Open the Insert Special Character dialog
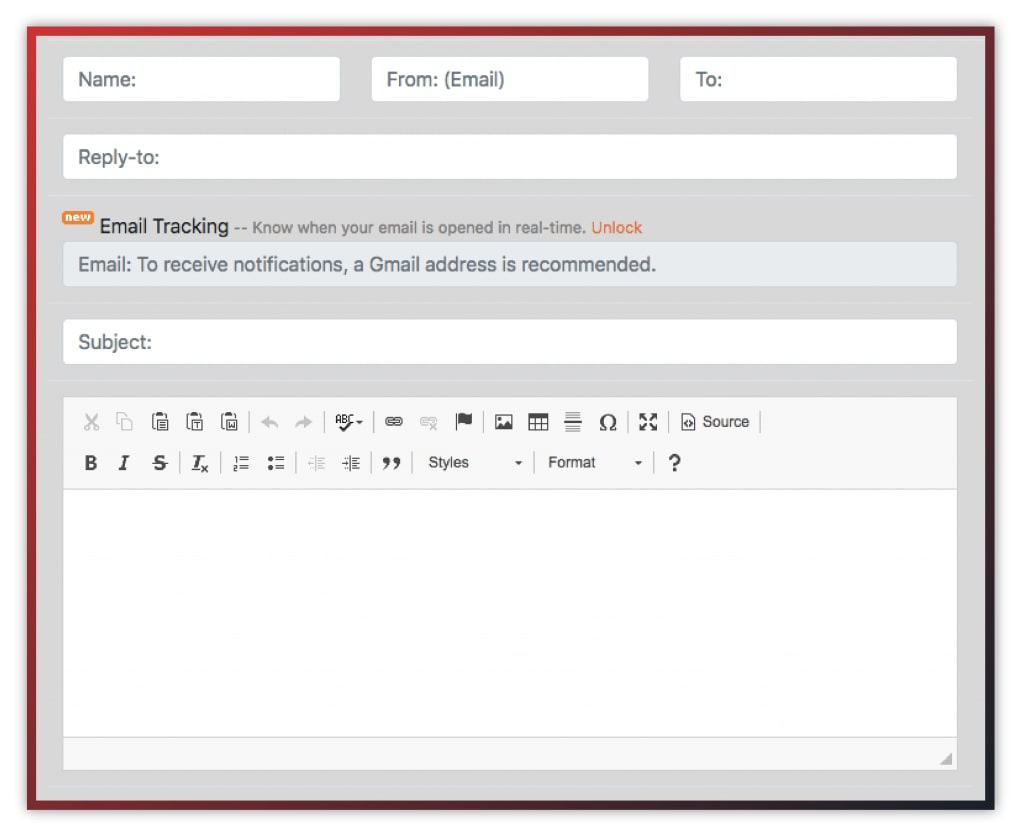The height and width of the screenshot is (834, 1024). tap(608, 421)
